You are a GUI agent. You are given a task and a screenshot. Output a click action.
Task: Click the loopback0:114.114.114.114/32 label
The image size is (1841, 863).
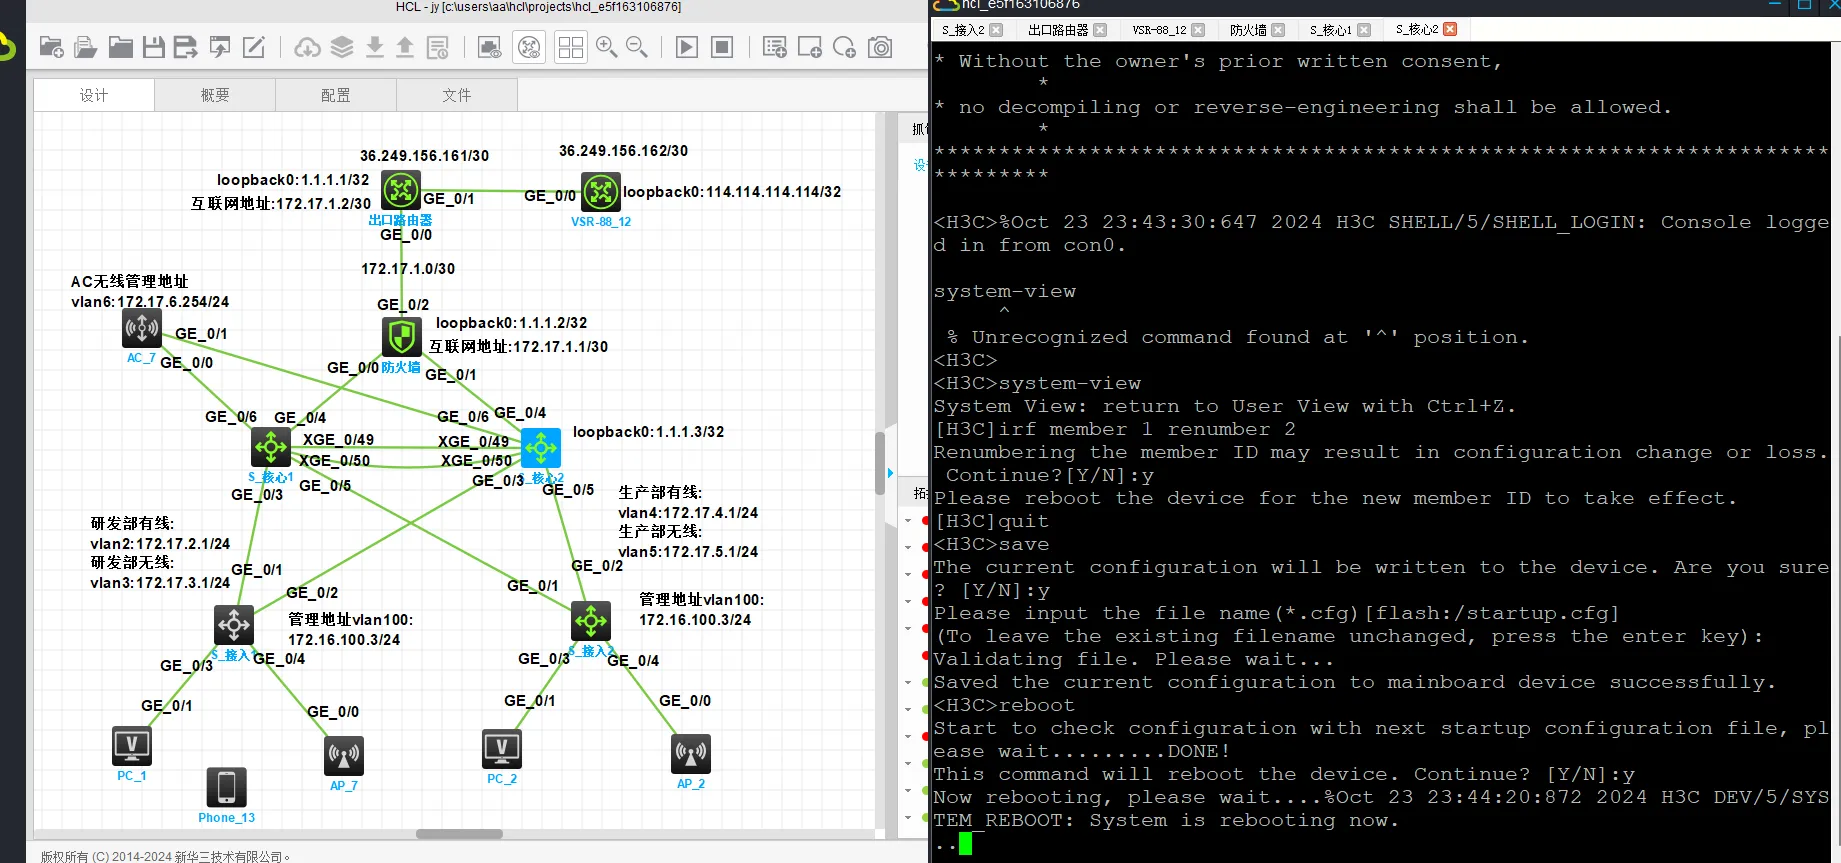[732, 192]
